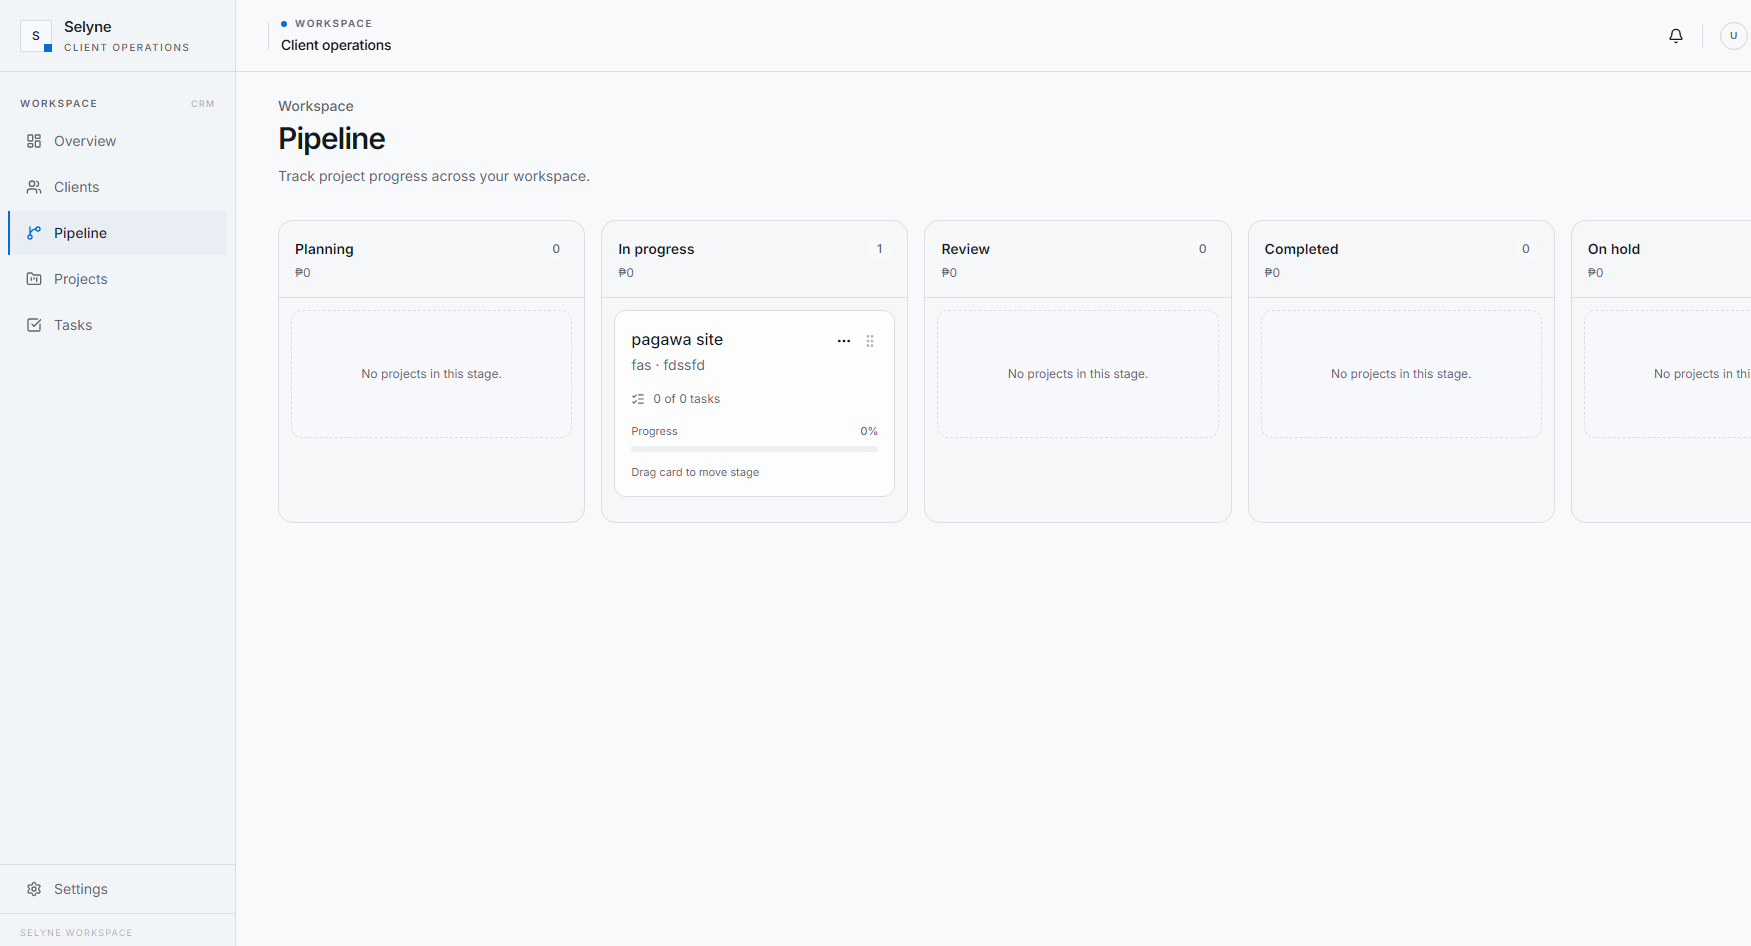
Task: Click the Selyne logo icon
Action: tap(36, 36)
